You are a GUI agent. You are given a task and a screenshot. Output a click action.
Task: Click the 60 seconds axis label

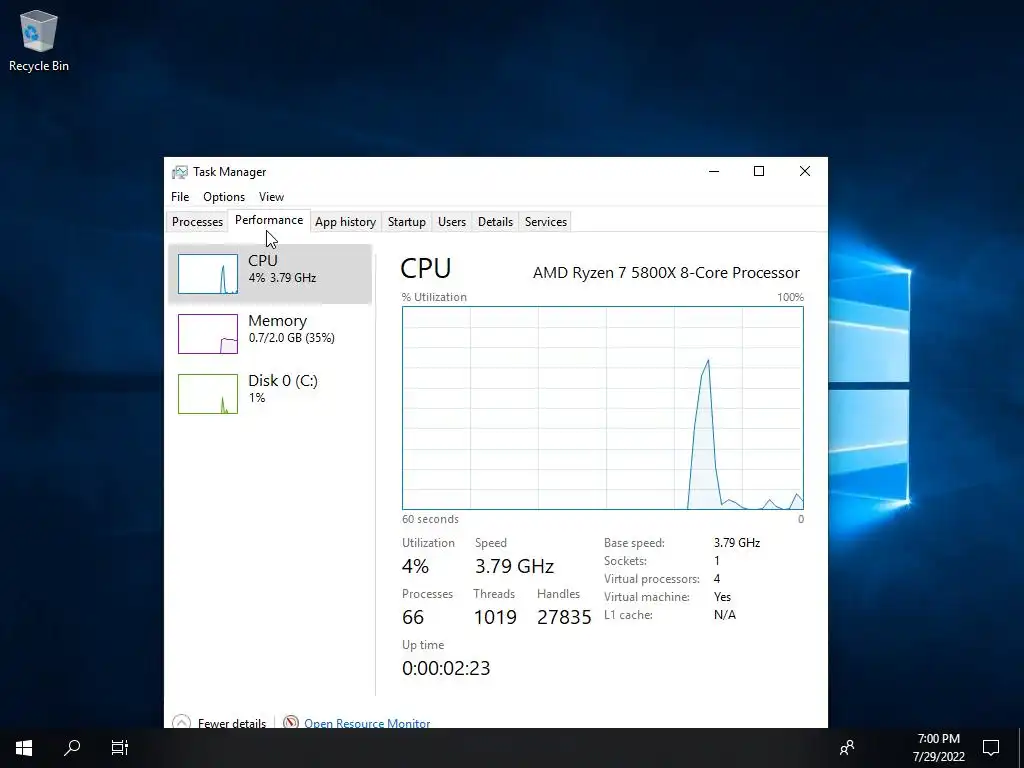pyautogui.click(x=430, y=519)
